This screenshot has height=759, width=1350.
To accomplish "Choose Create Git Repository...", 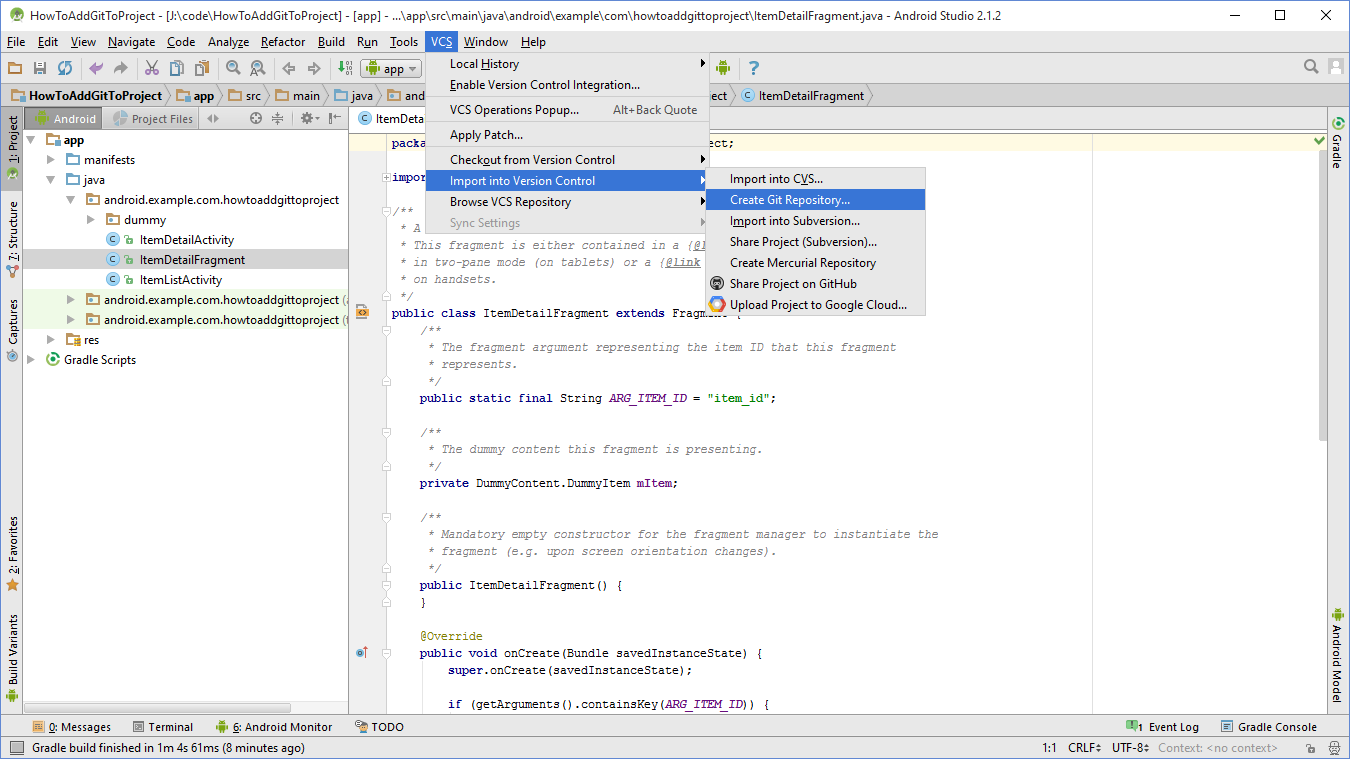I will pos(816,200).
